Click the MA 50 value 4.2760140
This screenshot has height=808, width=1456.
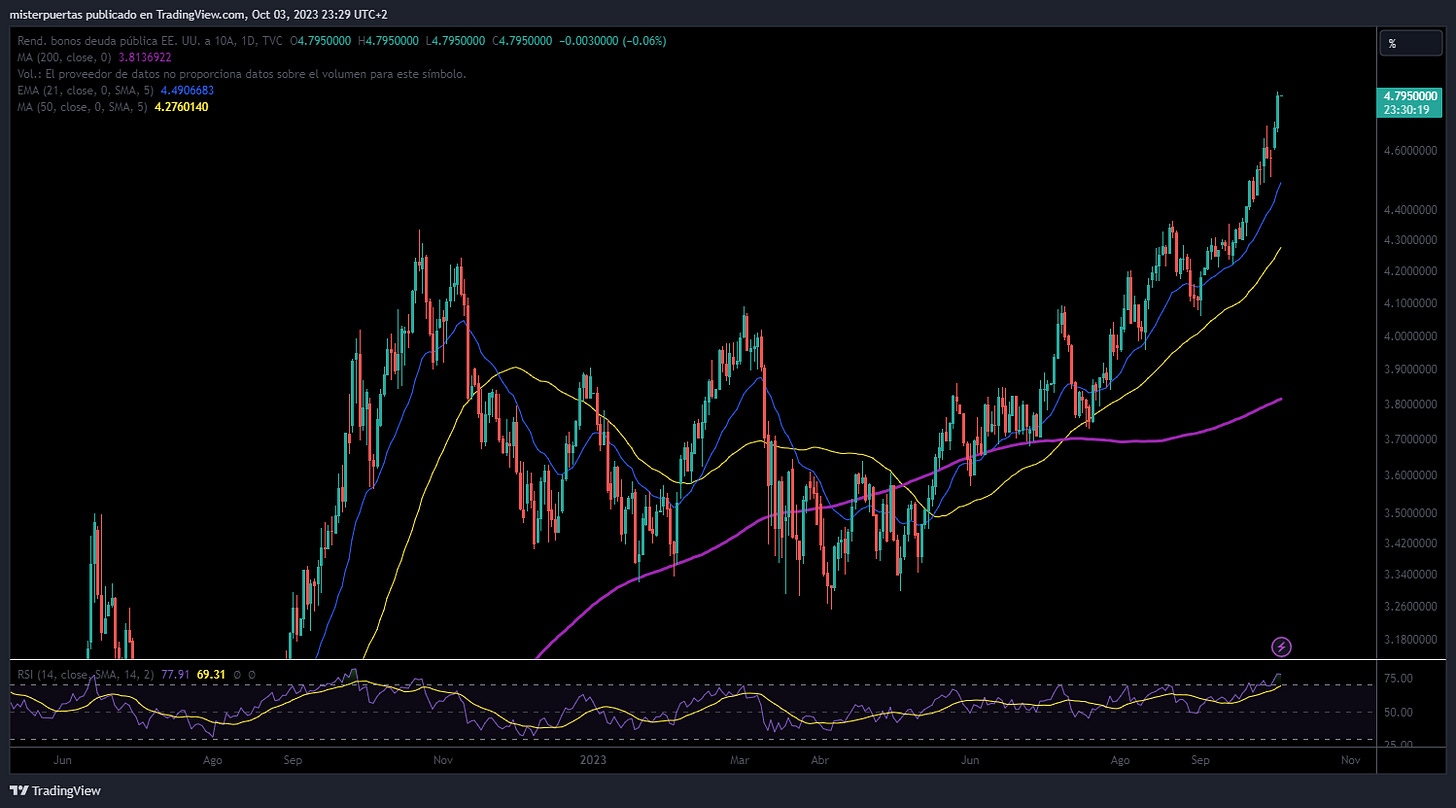tap(181, 106)
